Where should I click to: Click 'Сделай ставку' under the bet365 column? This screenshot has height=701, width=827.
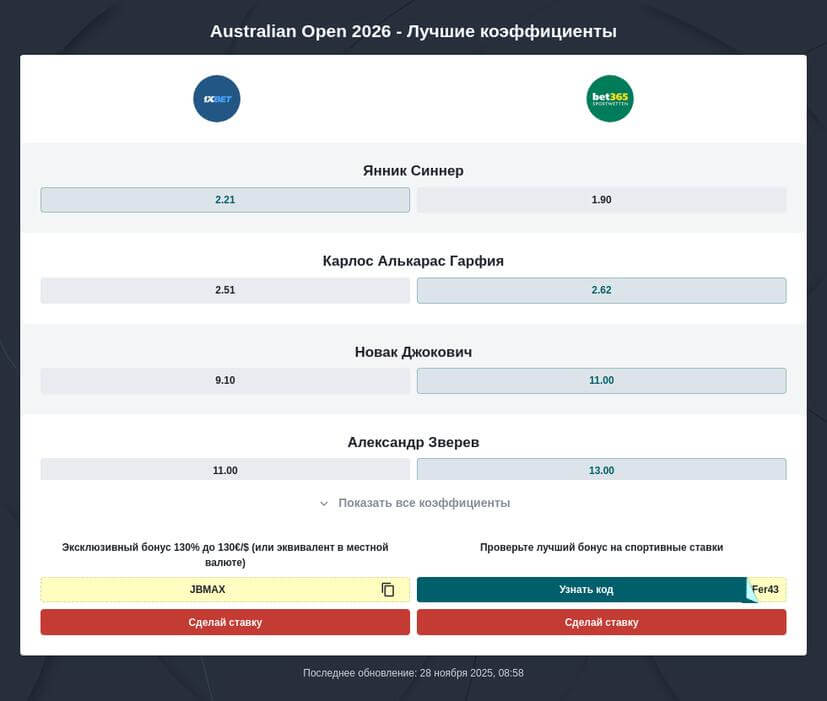pos(601,622)
